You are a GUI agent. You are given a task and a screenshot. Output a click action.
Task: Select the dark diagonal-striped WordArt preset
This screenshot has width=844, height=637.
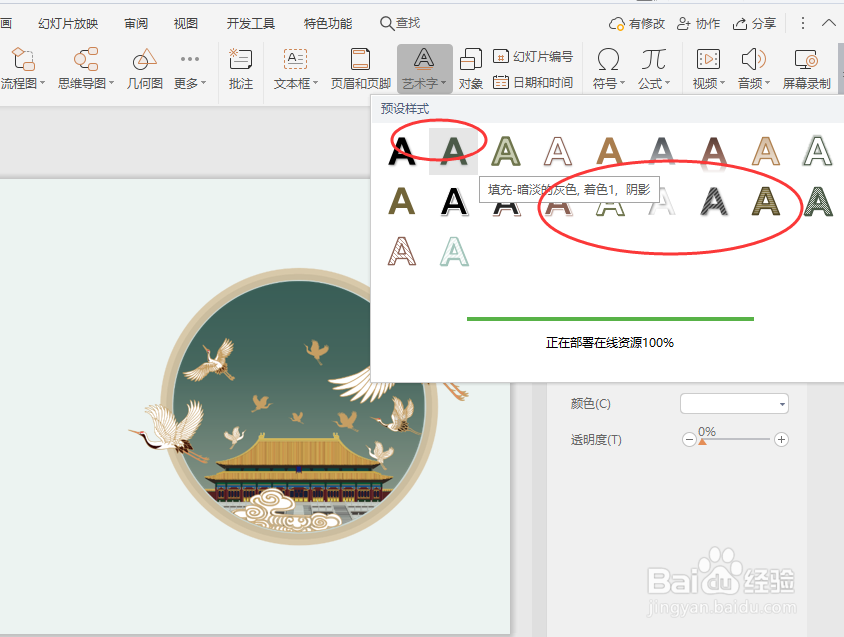pos(714,201)
